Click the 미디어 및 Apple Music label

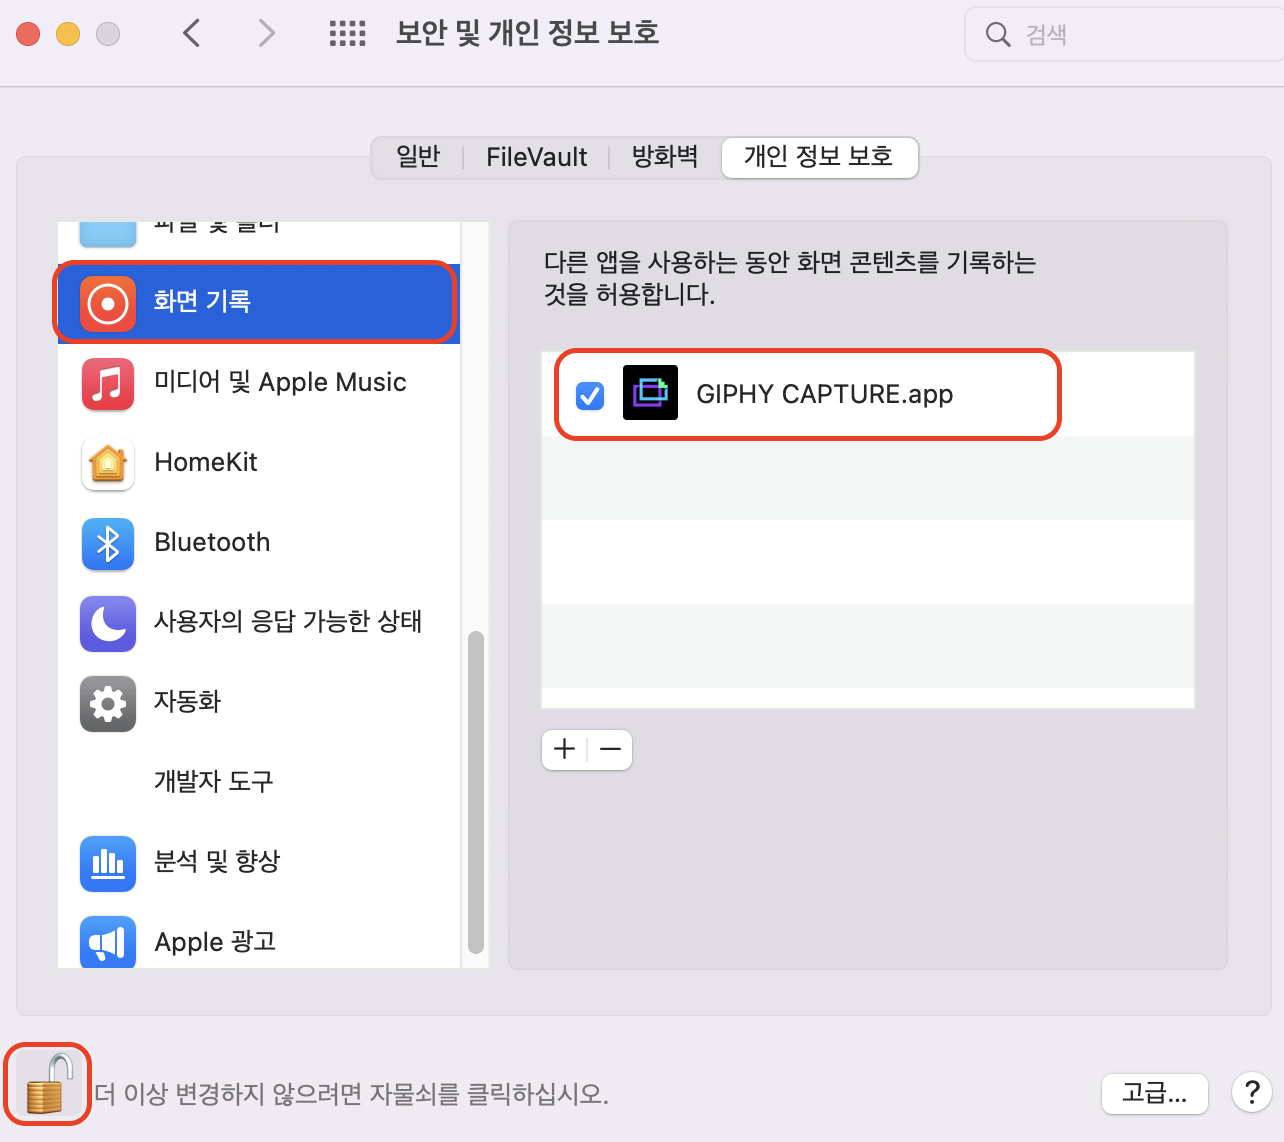(x=280, y=382)
